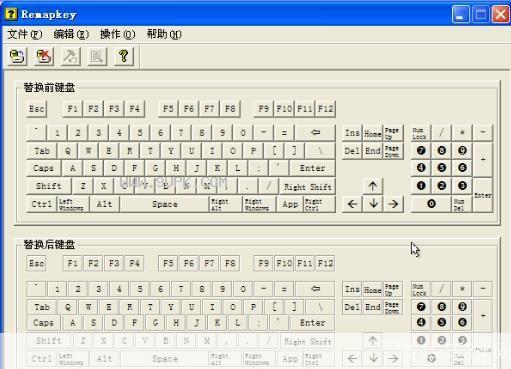Open the 操作(O) menu
Image resolution: width=511 pixels, height=369 pixels.
click(117, 34)
